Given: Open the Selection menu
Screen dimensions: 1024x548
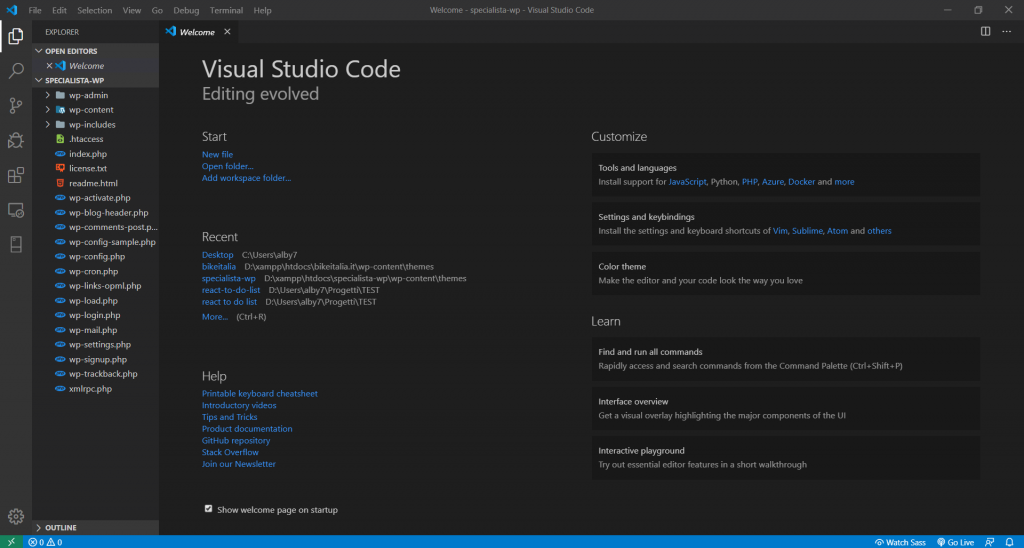Looking at the screenshot, I should pyautogui.click(x=94, y=10).
